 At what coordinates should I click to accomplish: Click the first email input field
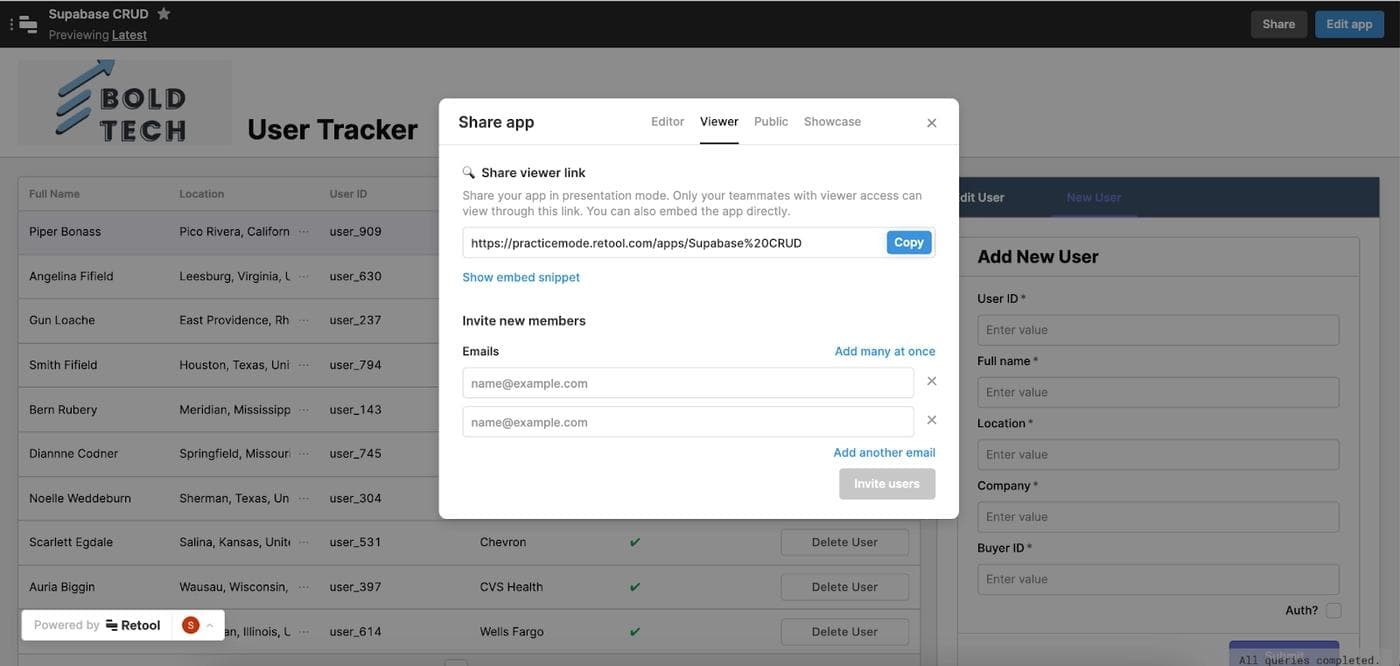coord(687,383)
